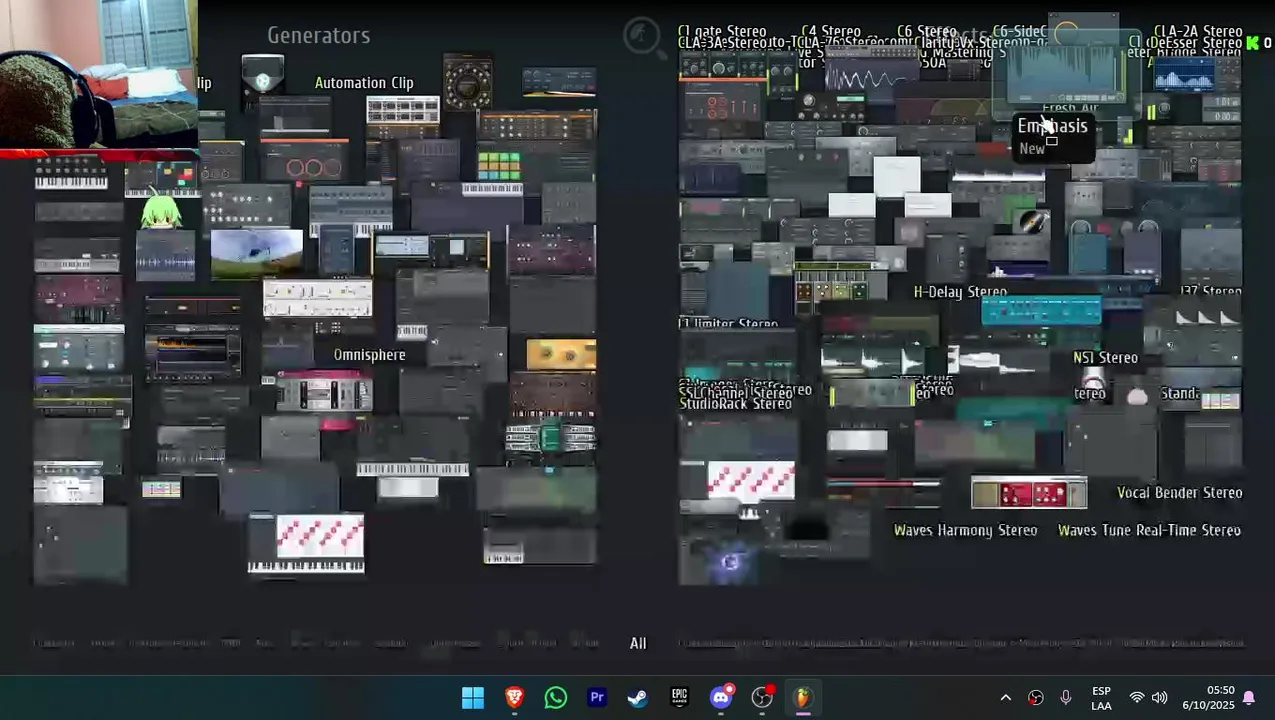Choose the NS1 Stereo effect
The width and height of the screenshot is (1275, 720).
1105,357
